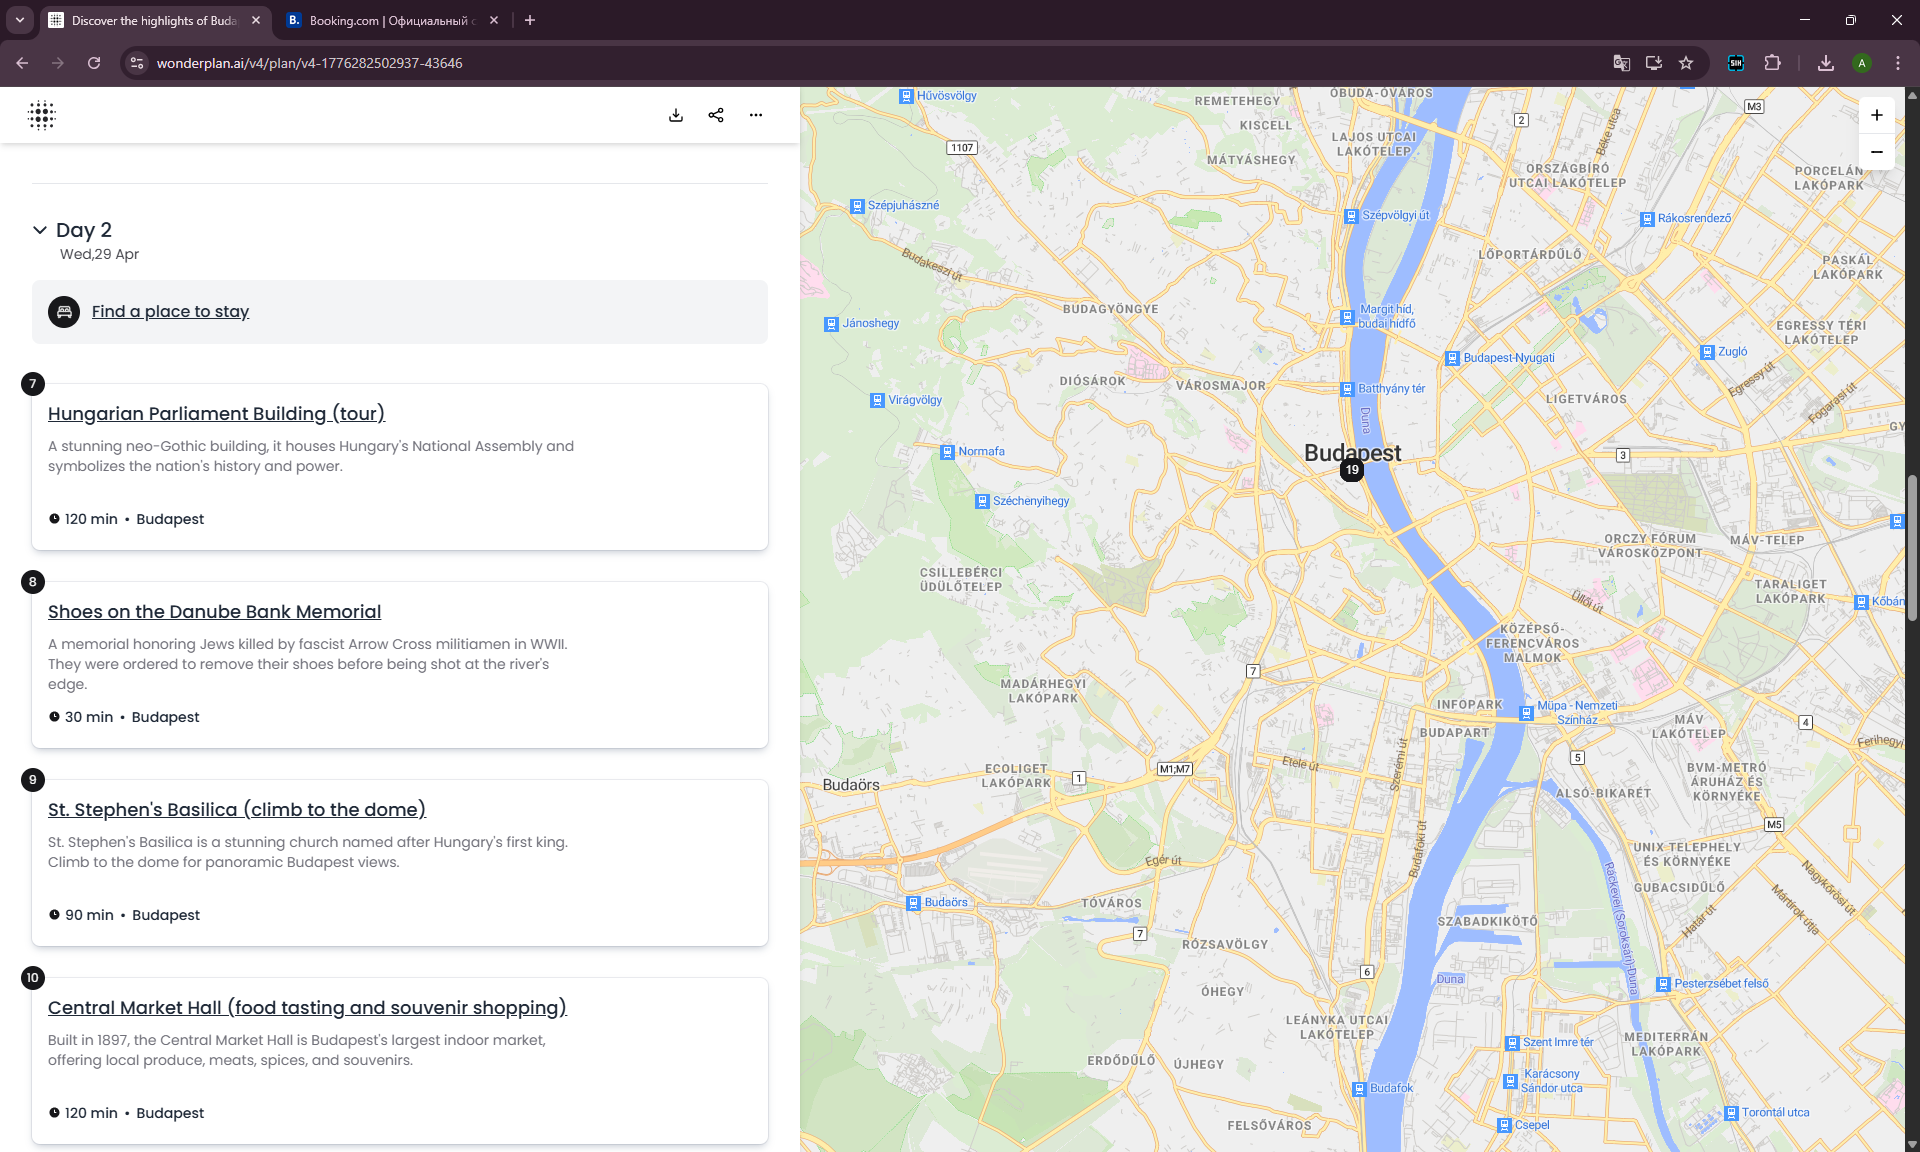
Task: Click the Wonderplan logo icon
Action: point(42,115)
